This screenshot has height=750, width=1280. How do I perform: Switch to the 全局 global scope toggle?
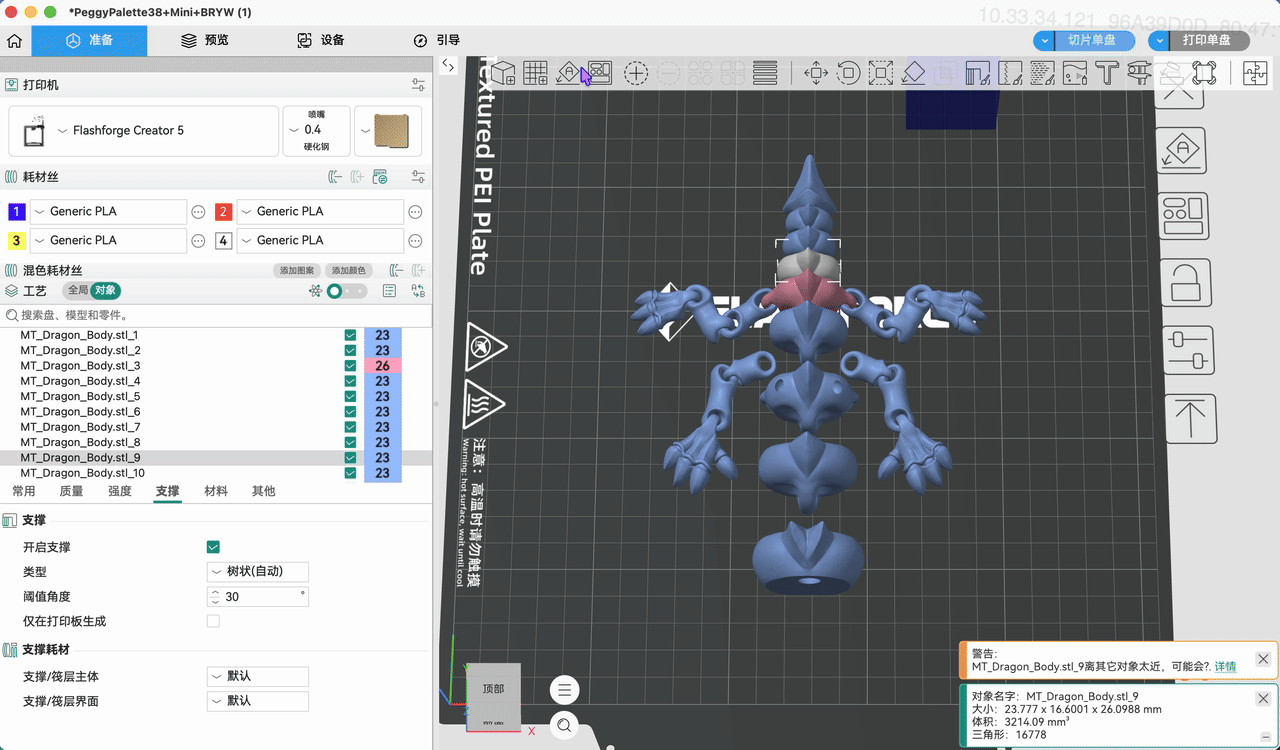coord(77,291)
